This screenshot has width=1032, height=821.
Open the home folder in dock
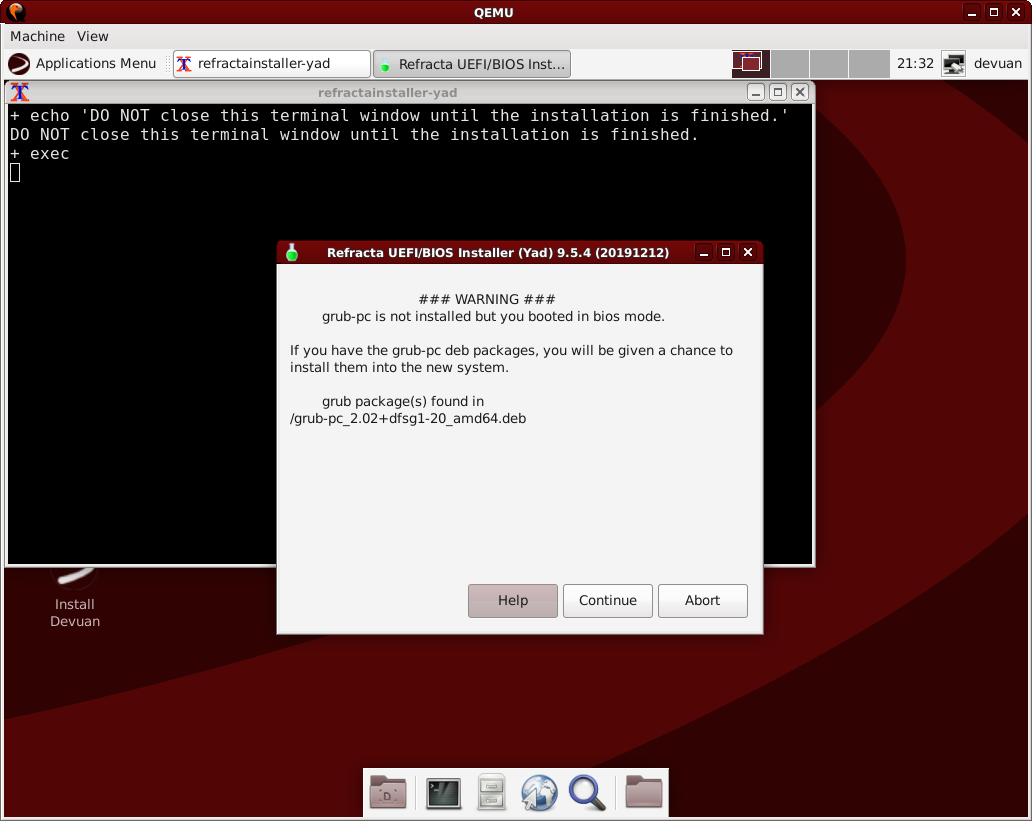pos(644,793)
